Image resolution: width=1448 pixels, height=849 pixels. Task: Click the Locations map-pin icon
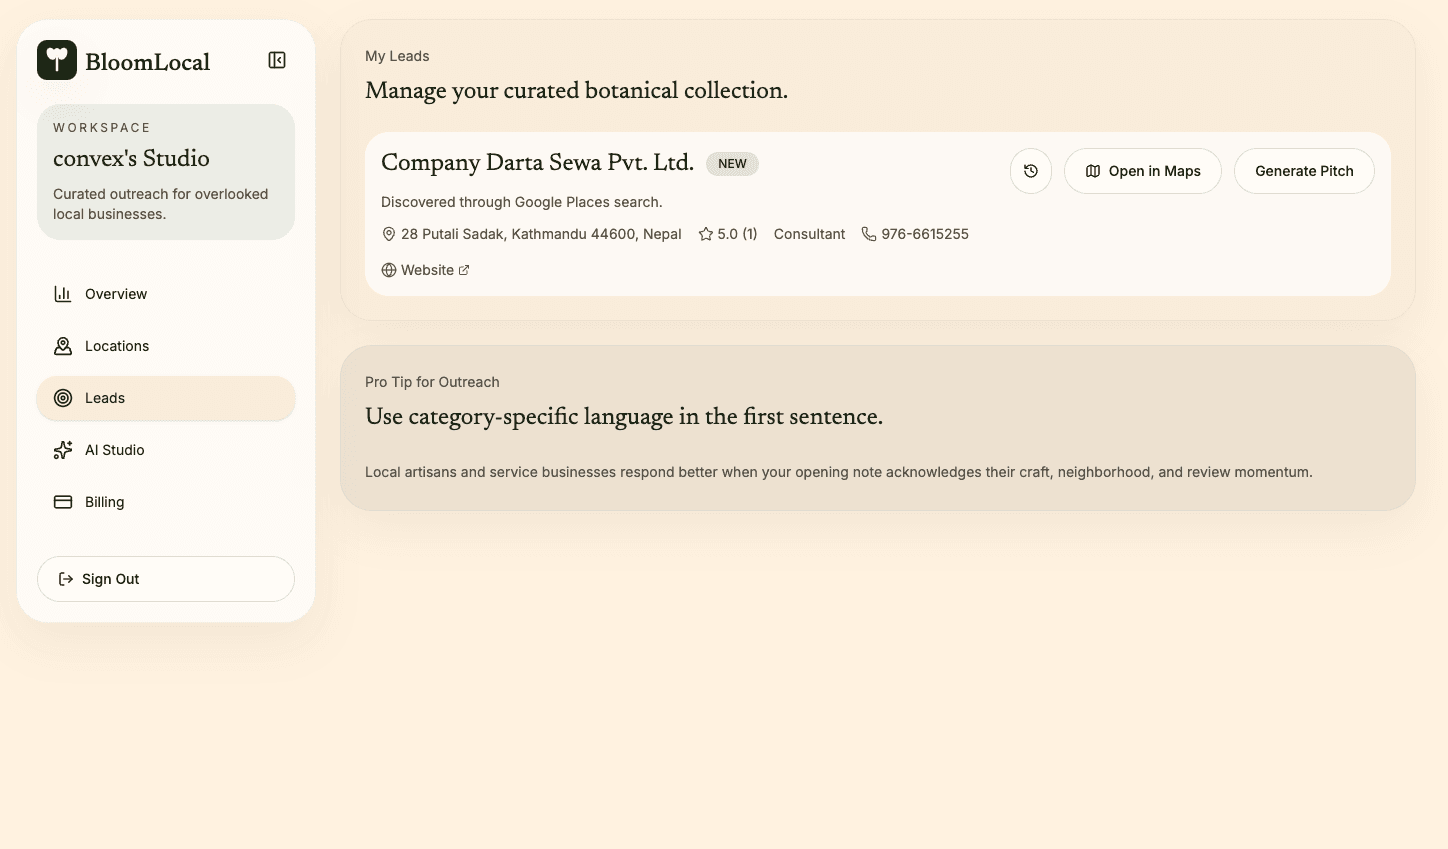click(62, 345)
